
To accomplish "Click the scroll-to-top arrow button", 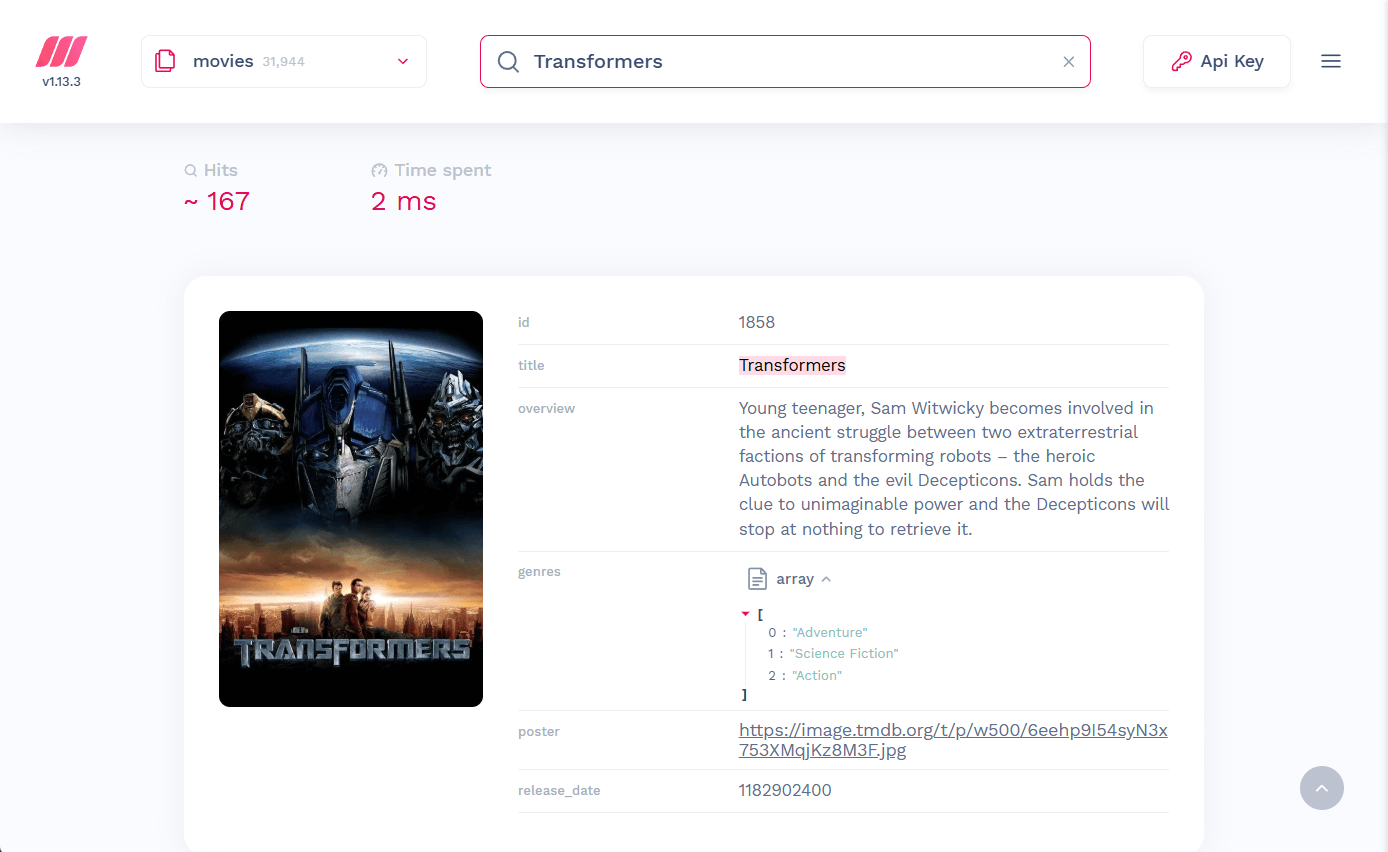I will coord(1321,788).
